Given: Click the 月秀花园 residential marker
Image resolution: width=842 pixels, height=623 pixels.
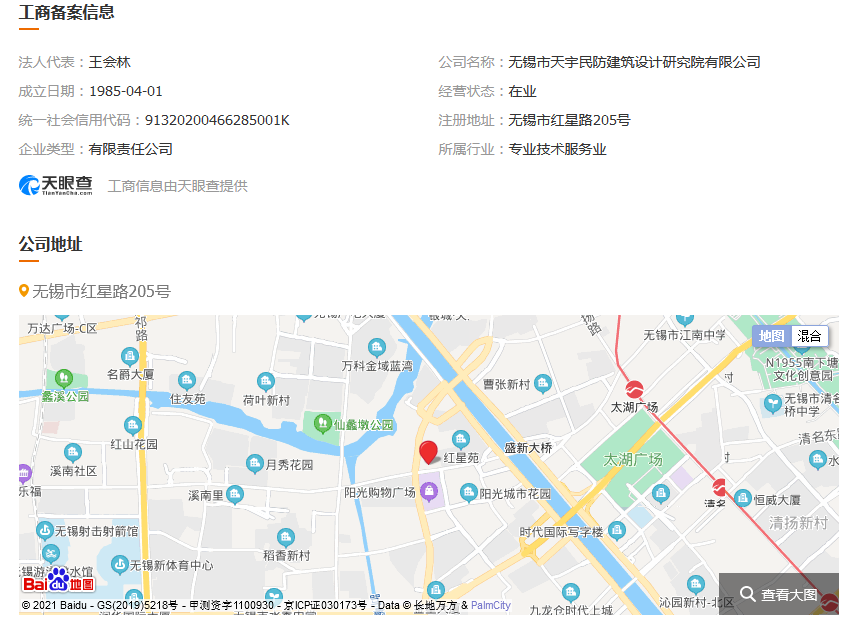Looking at the screenshot, I should (255, 463).
